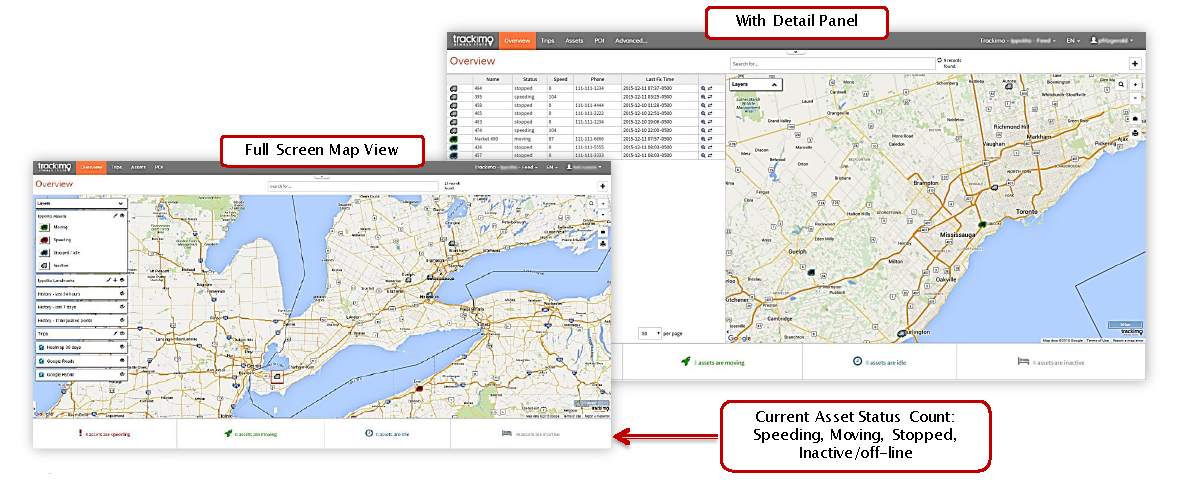Viewport: 1180px width, 497px height.
Task: Click Inactive legend entry in Layers panel
Action: 53,265
